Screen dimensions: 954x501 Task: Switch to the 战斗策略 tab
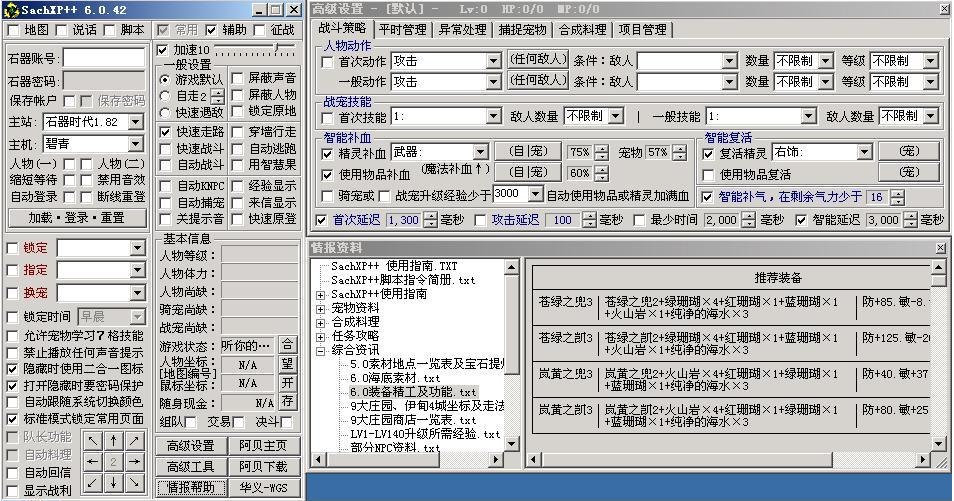point(343,28)
